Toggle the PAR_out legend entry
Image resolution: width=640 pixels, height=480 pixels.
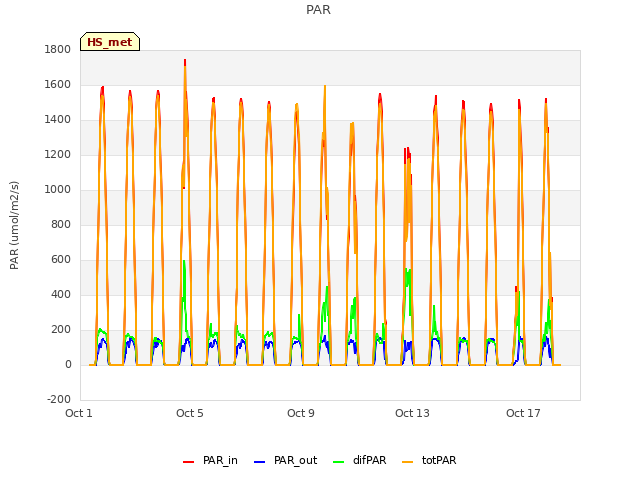click(285, 460)
